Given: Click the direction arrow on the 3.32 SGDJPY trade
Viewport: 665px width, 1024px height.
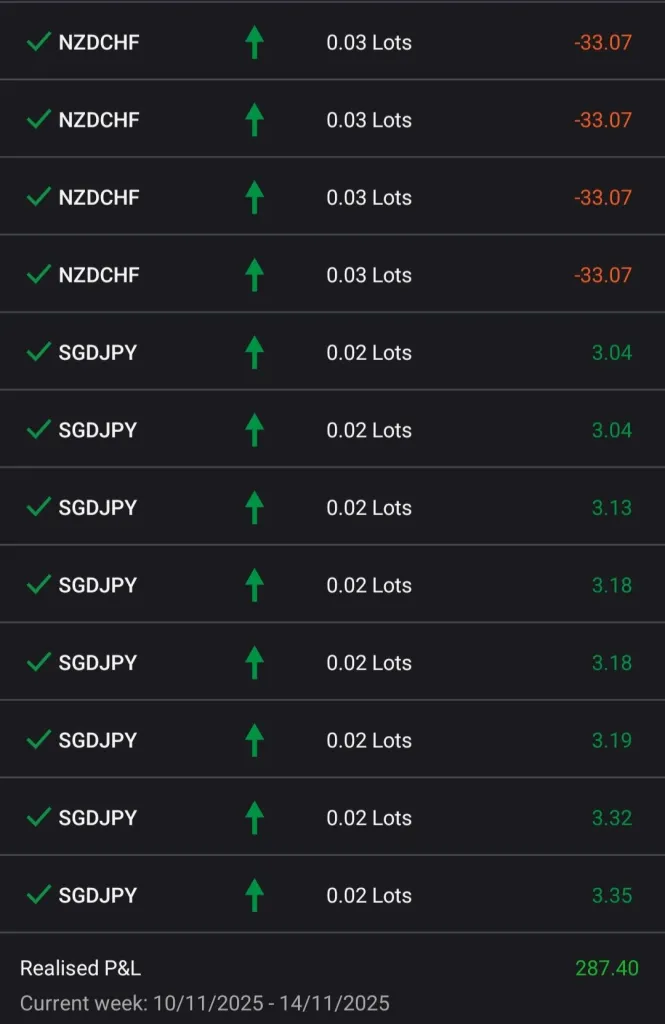Looking at the screenshot, I should coord(254,817).
